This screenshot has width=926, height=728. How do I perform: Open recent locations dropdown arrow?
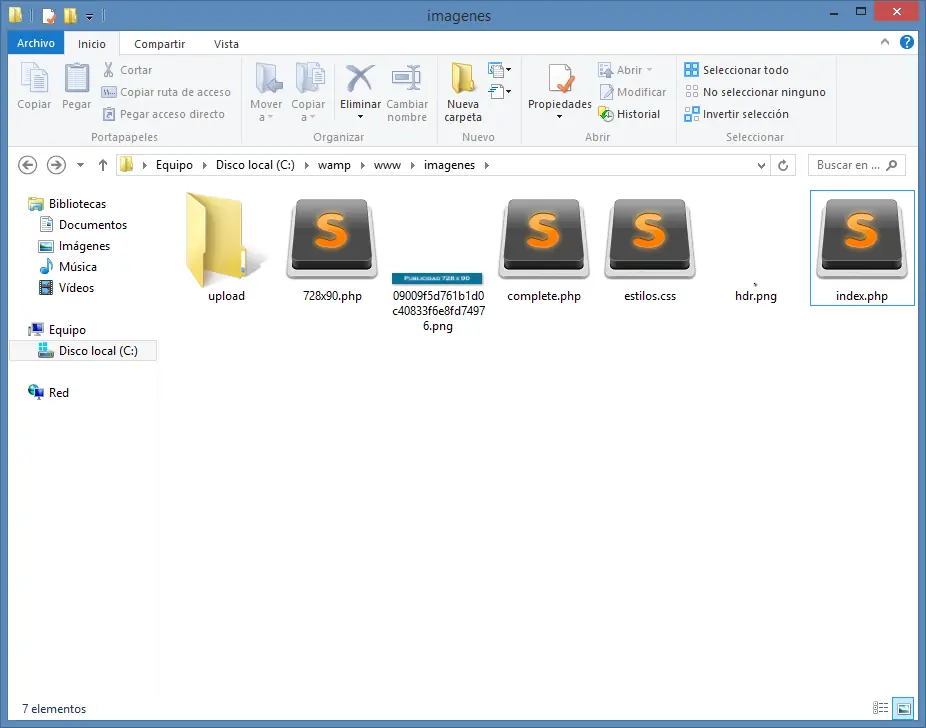[80, 165]
